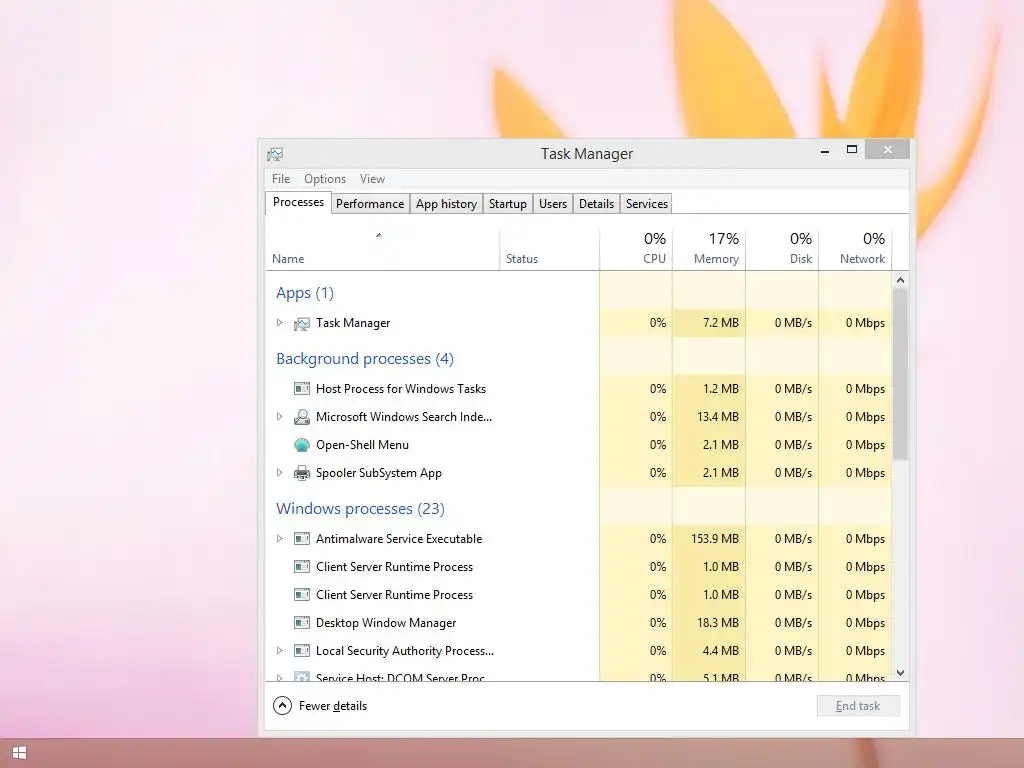Click the Desktop Window Manager icon
Screen dimensions: 1024x768
302,623
